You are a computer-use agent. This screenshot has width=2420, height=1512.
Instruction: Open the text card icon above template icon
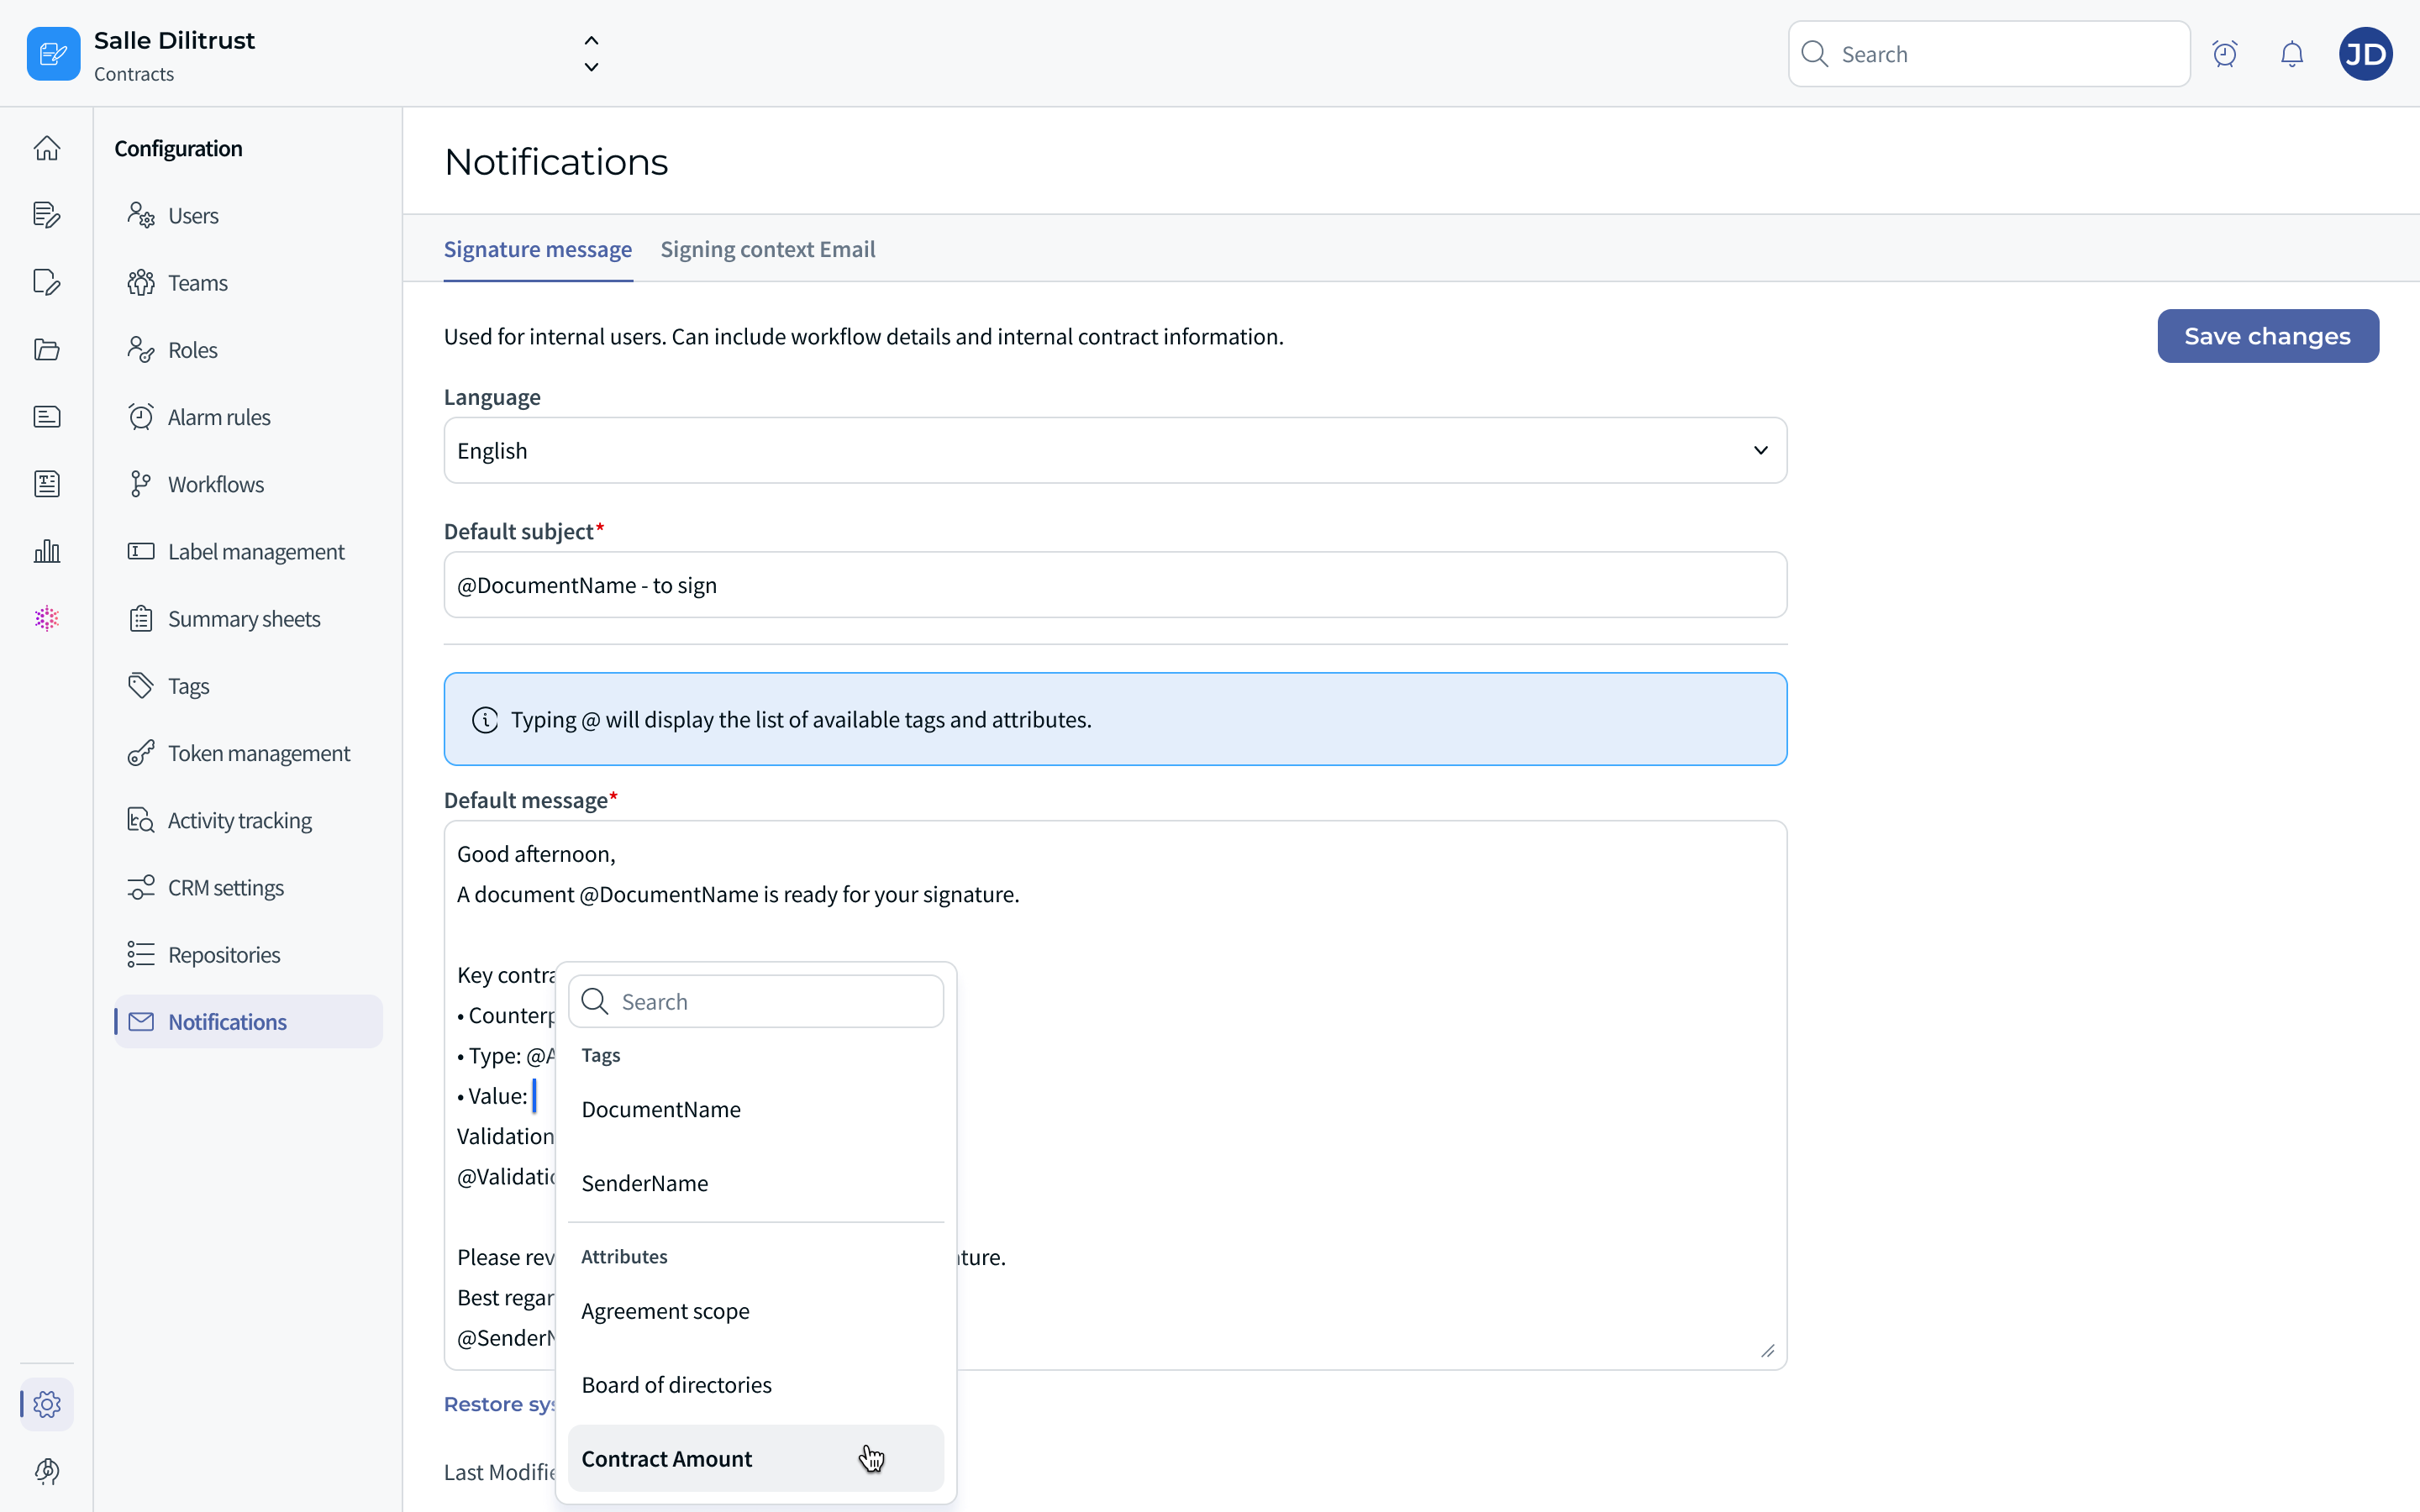(47, 417)
